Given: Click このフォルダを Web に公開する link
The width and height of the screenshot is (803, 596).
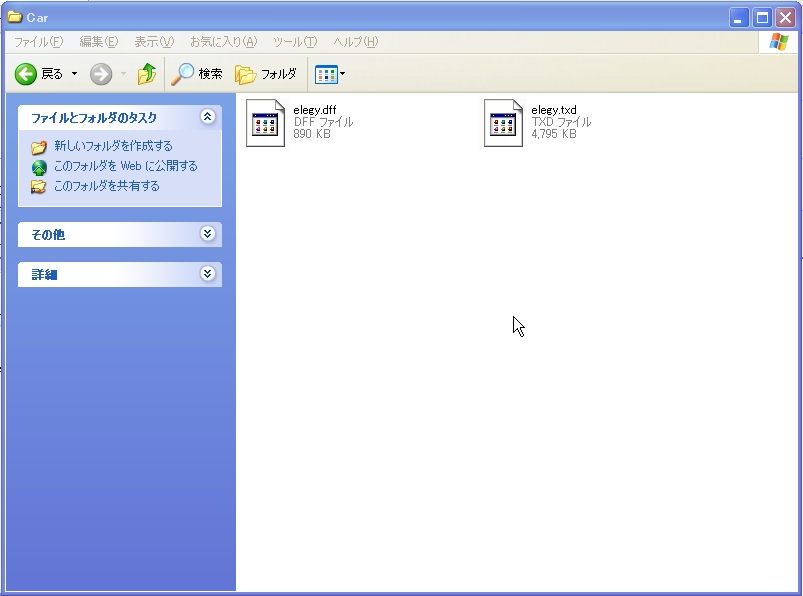Looking at the screenshot, I should click(125, 166).
